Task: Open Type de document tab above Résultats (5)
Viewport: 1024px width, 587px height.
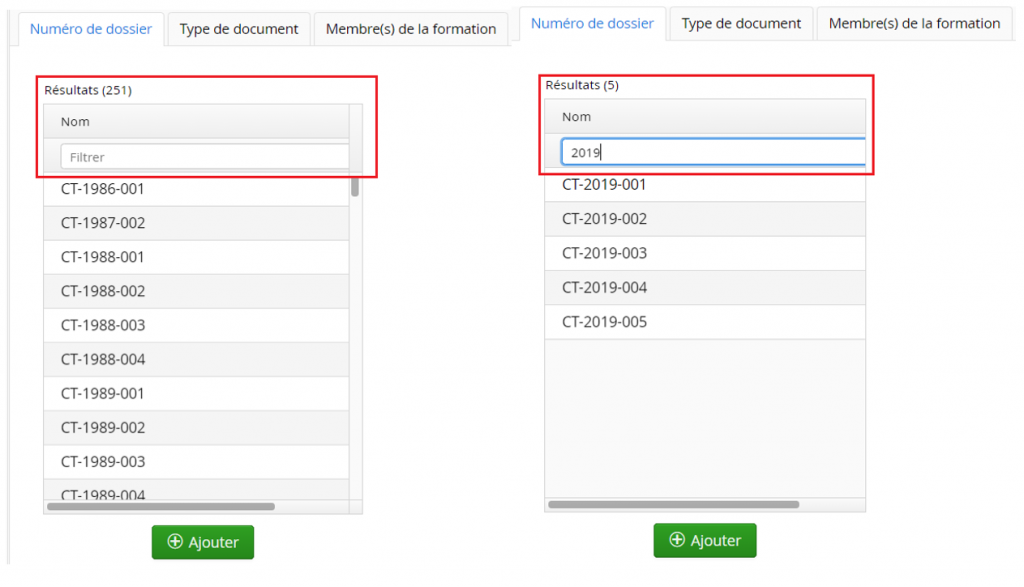Action: tap(741, 23)
